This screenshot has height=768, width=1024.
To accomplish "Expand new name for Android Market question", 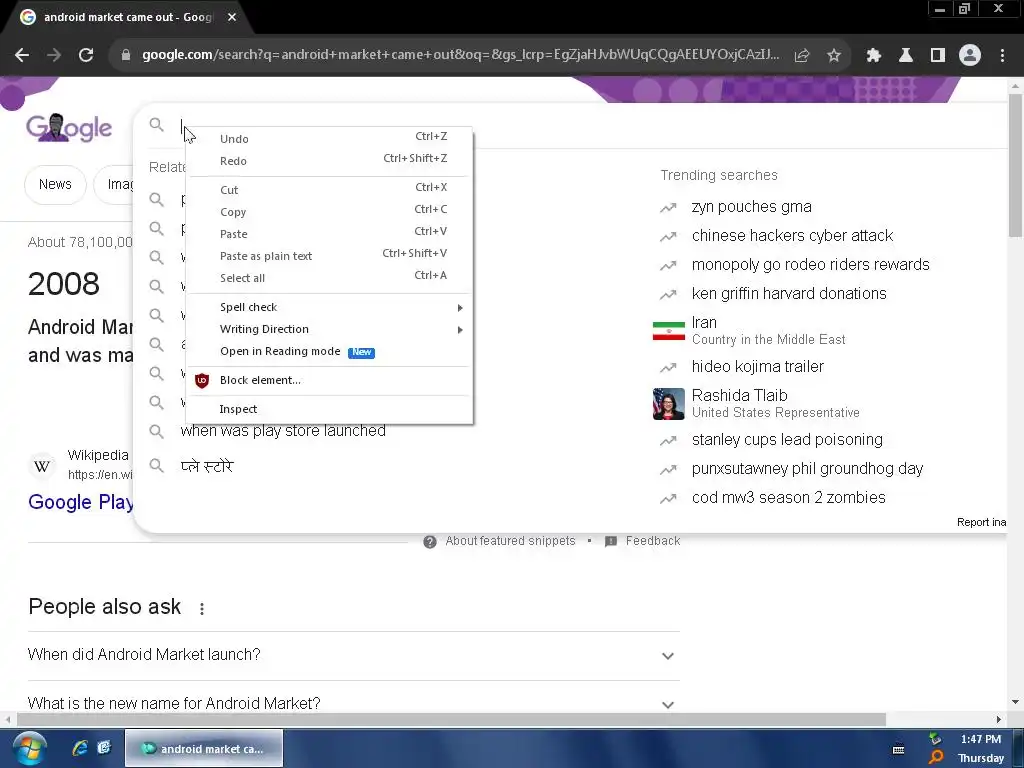I will (667, 705).
